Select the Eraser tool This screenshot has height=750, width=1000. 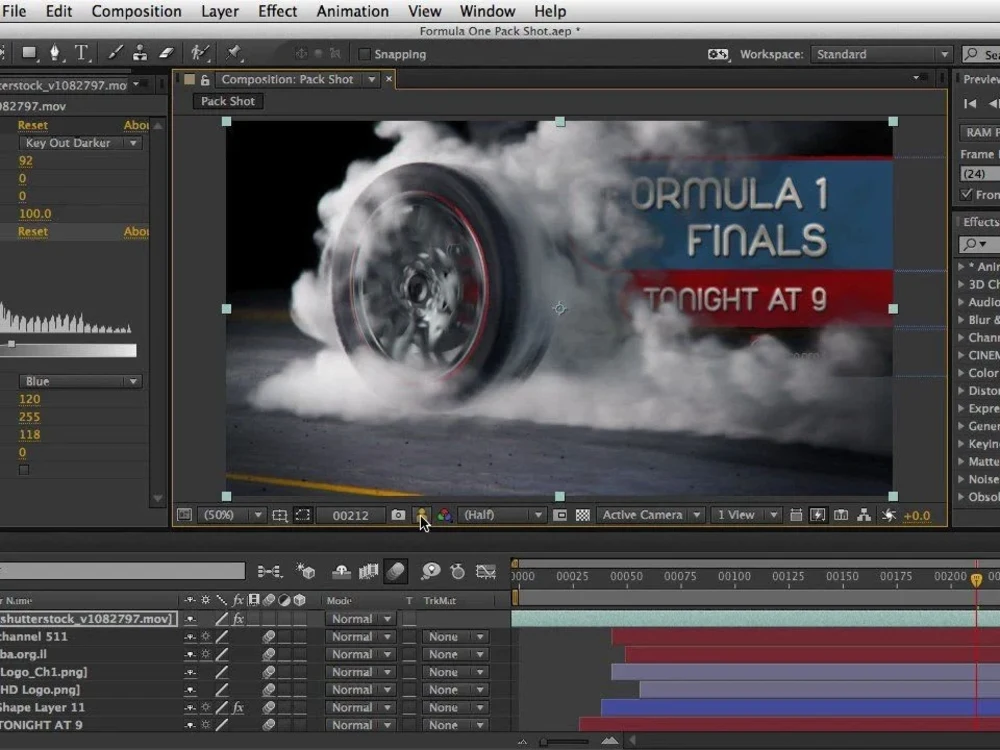click(x=166, y=54)
